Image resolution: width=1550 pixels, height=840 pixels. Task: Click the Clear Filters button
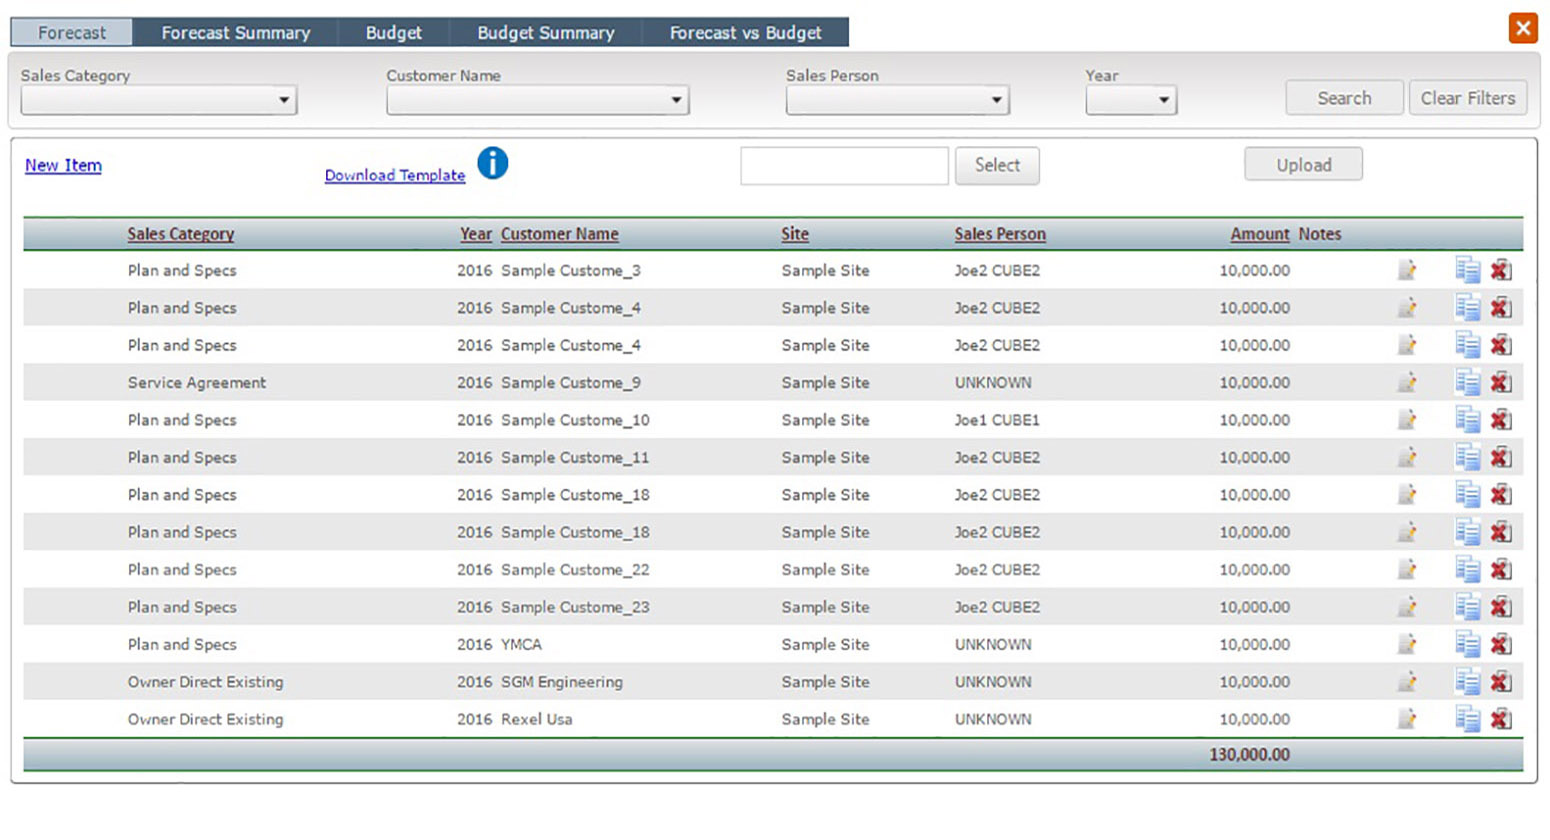1467,98
